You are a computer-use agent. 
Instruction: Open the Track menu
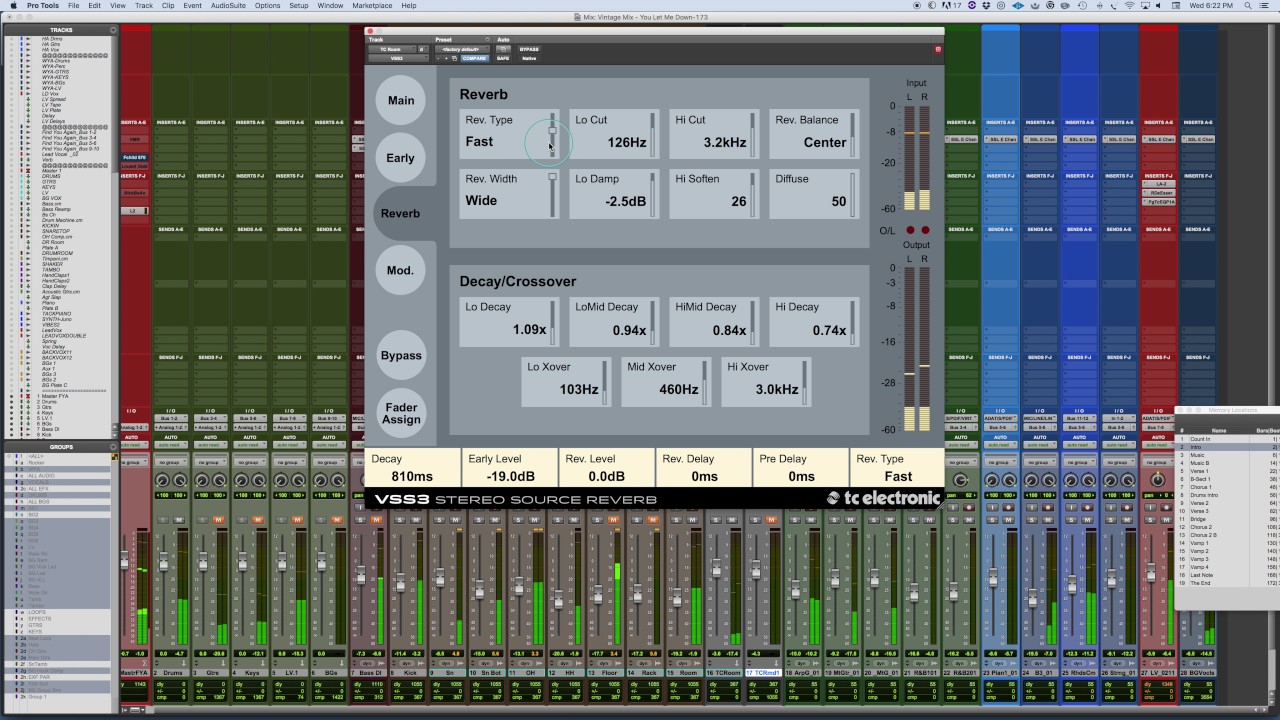click(144, 6)
